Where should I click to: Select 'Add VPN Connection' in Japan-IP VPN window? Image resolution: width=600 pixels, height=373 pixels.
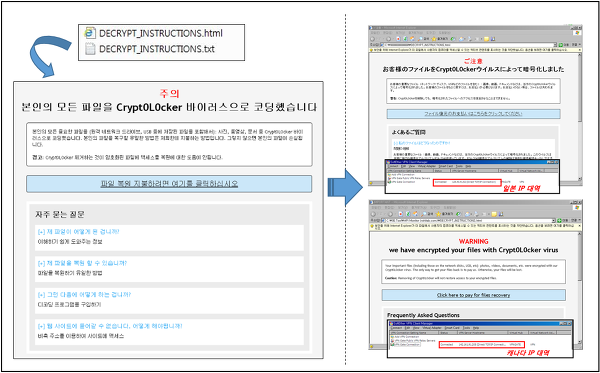401,175
